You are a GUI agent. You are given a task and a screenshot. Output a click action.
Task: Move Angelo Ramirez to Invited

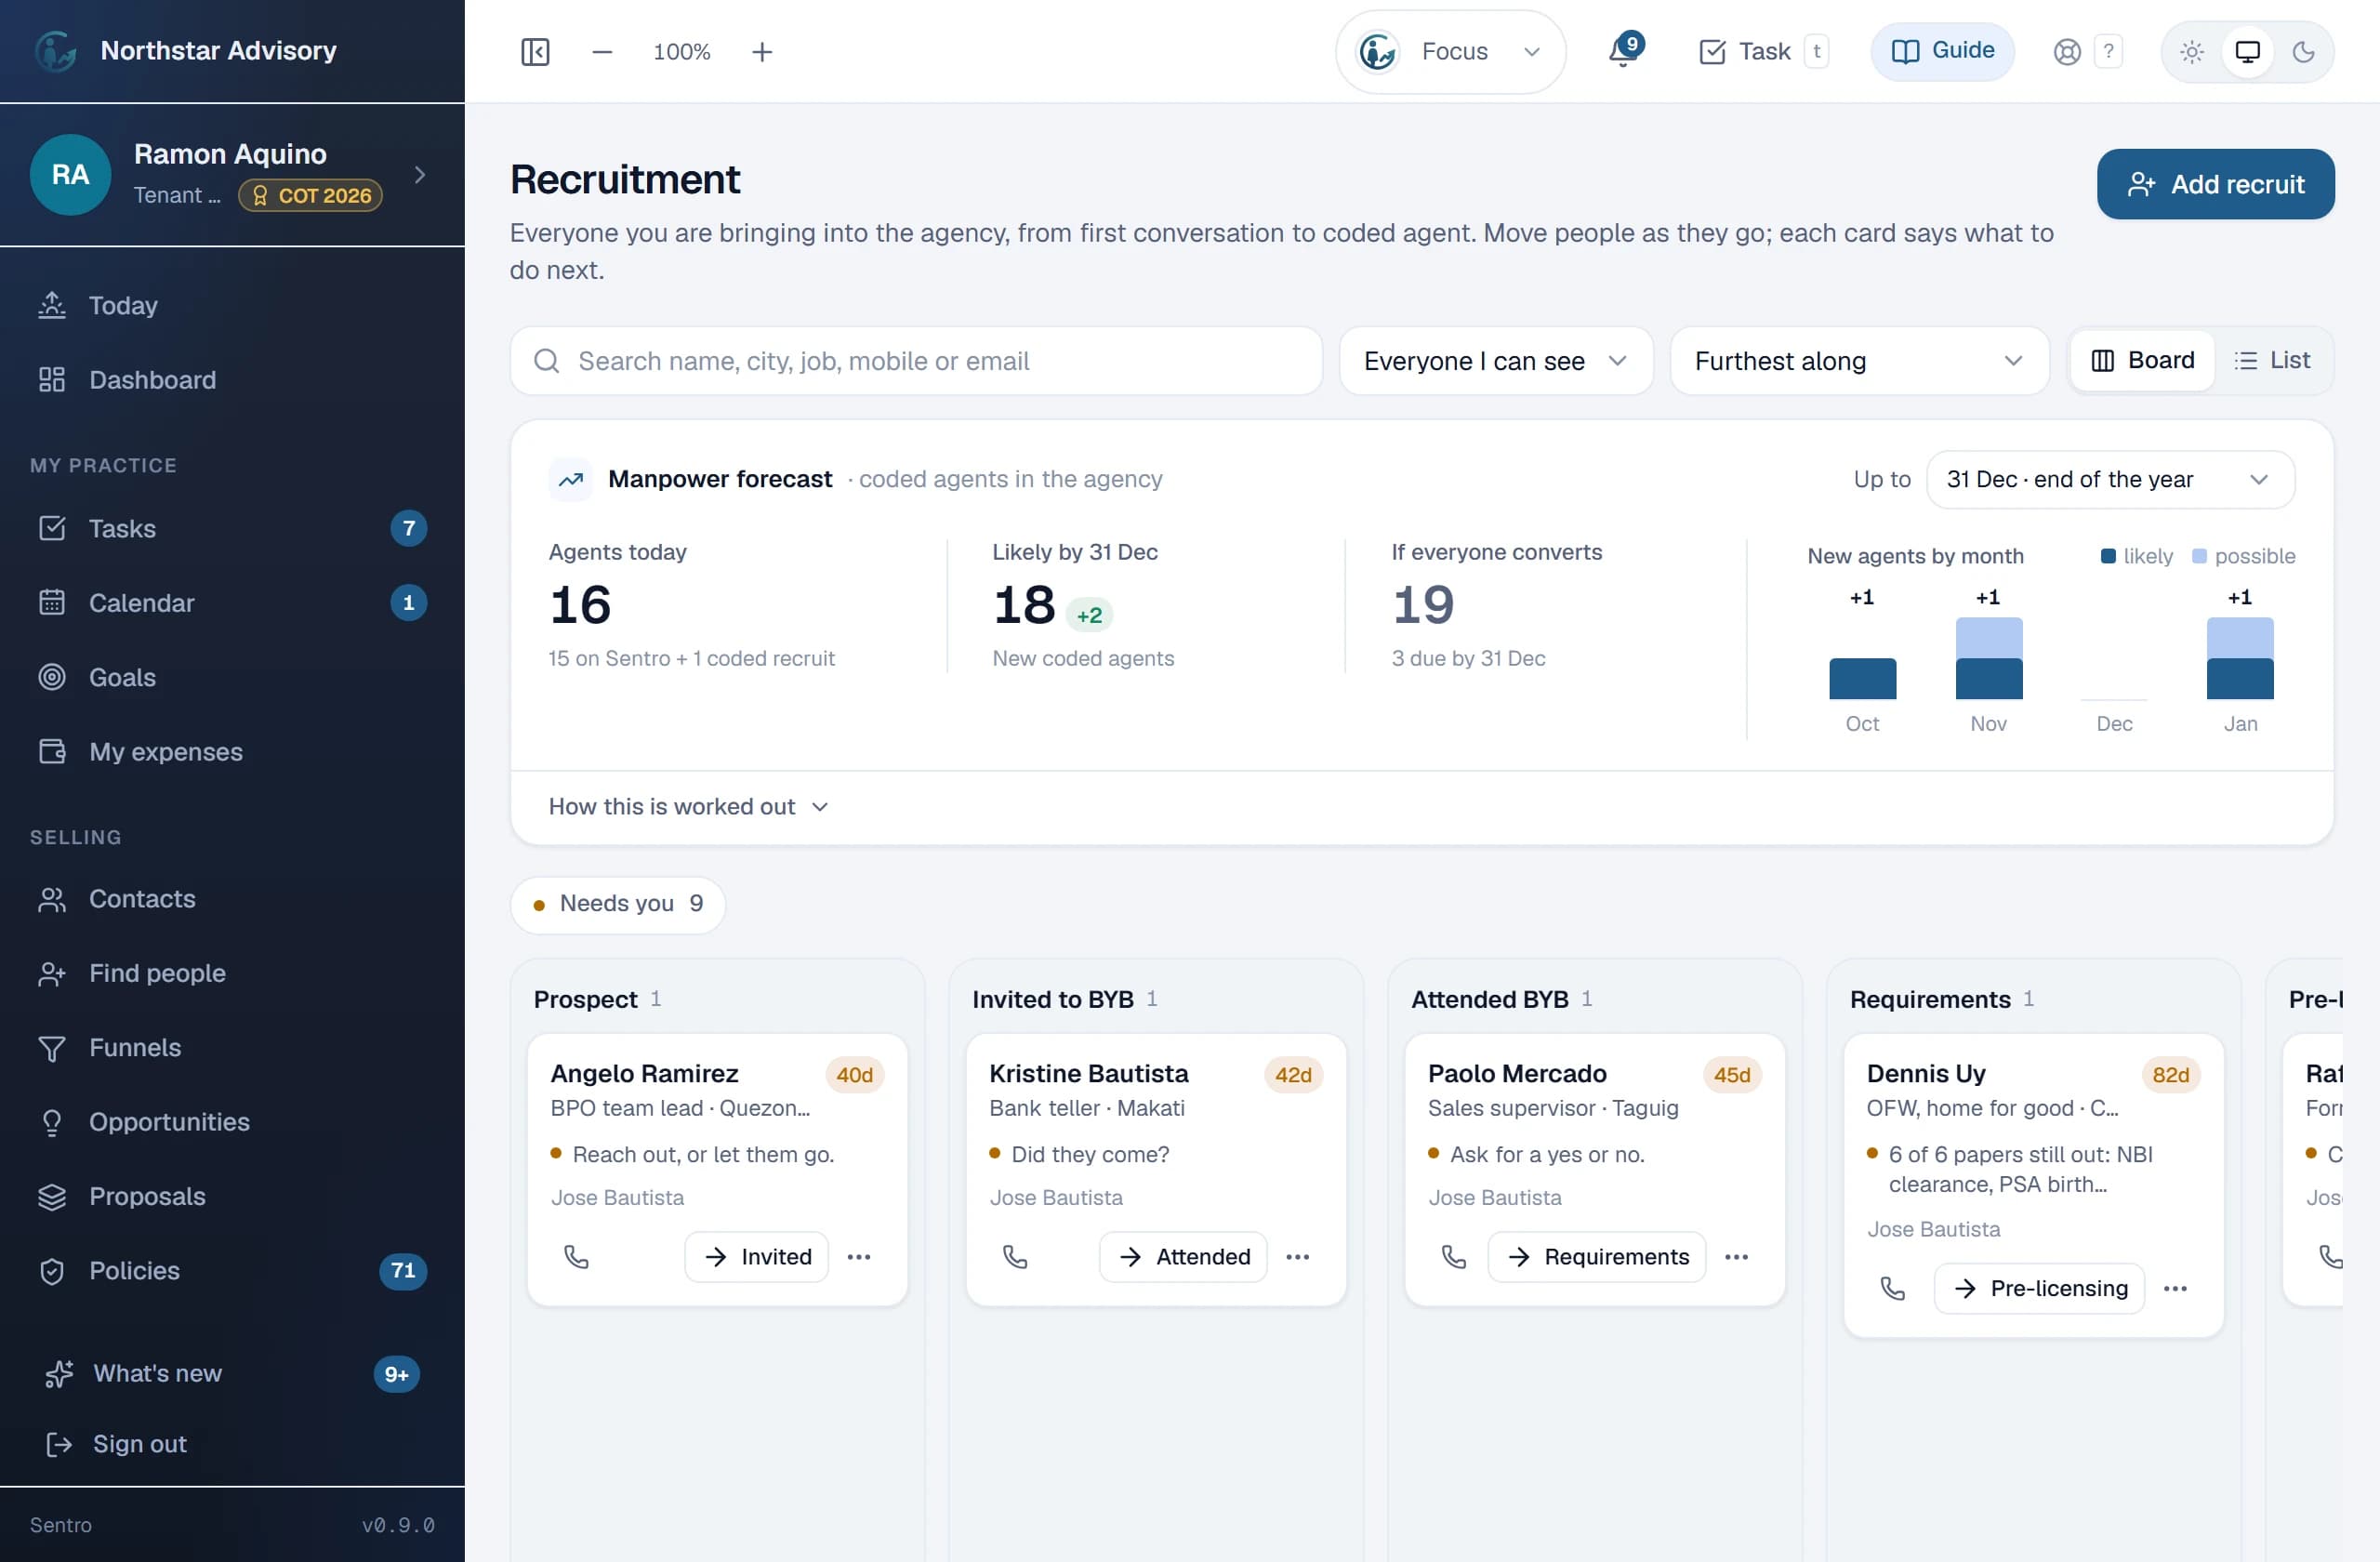tap(757, 1256)
